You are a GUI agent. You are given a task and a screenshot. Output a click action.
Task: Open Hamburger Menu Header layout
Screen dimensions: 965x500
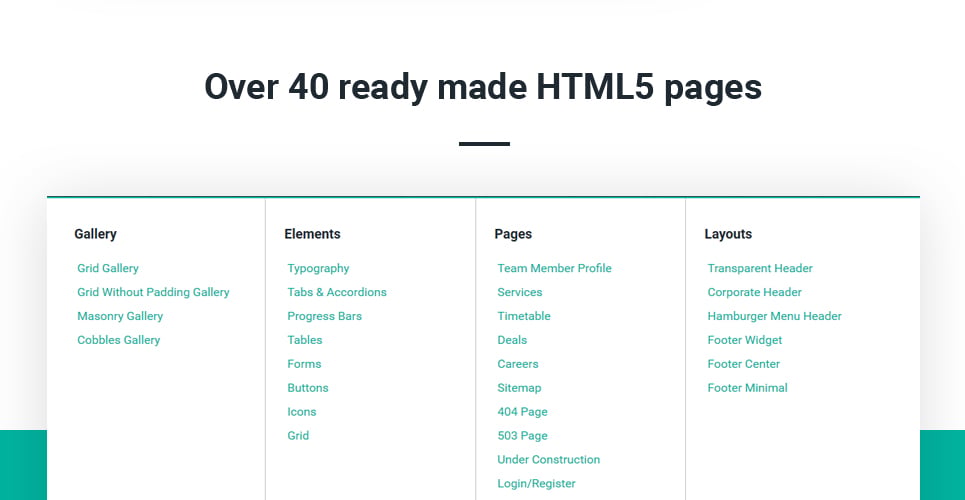774,317
